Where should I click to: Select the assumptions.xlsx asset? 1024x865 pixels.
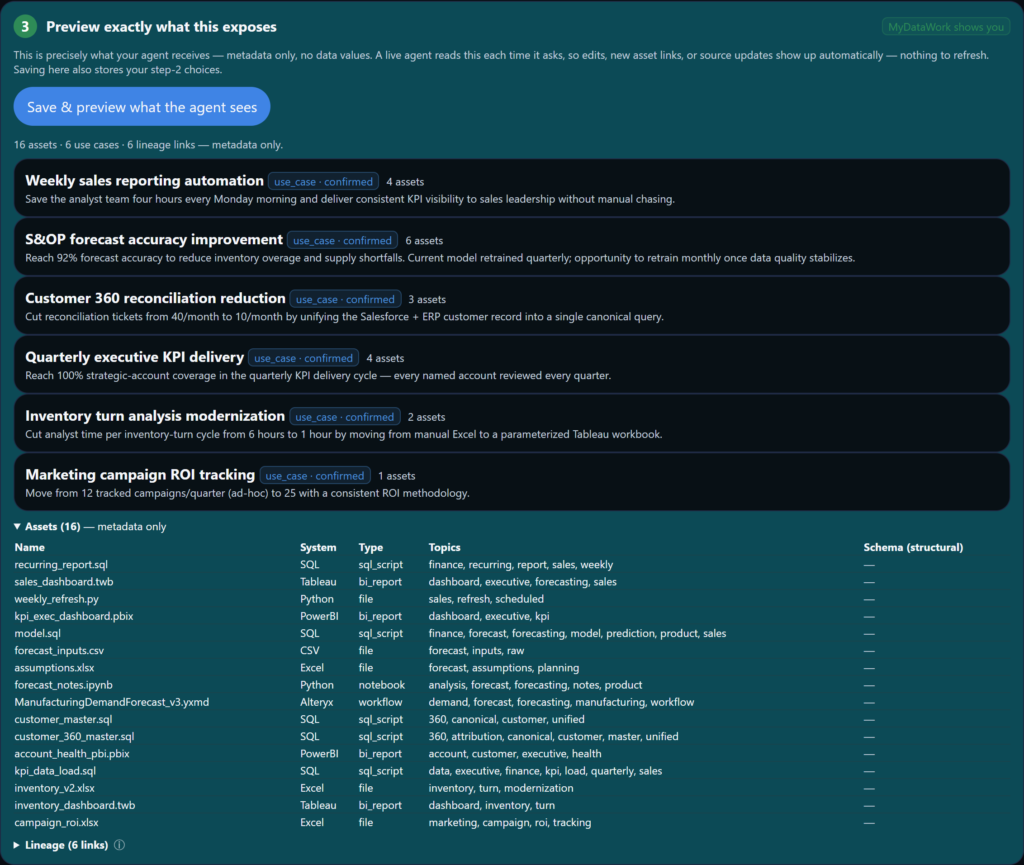pos(54,668)
